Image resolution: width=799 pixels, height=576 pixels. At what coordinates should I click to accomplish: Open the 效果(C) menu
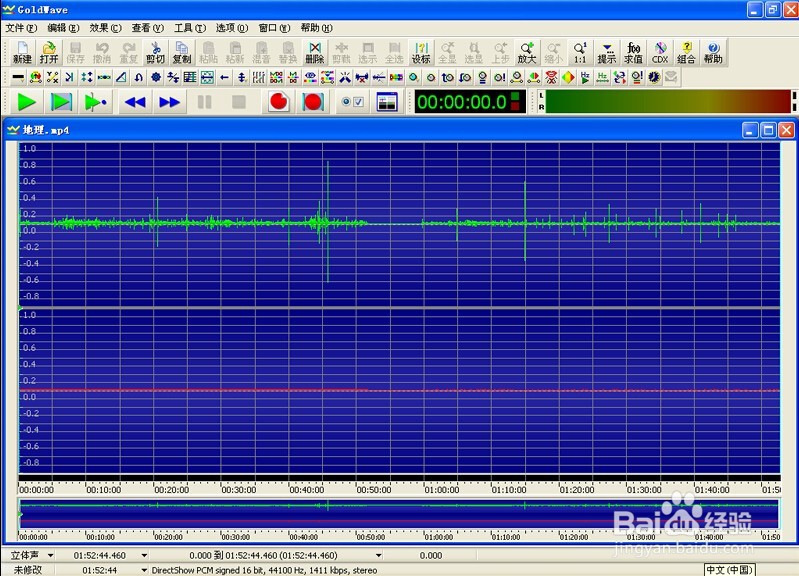105,28
